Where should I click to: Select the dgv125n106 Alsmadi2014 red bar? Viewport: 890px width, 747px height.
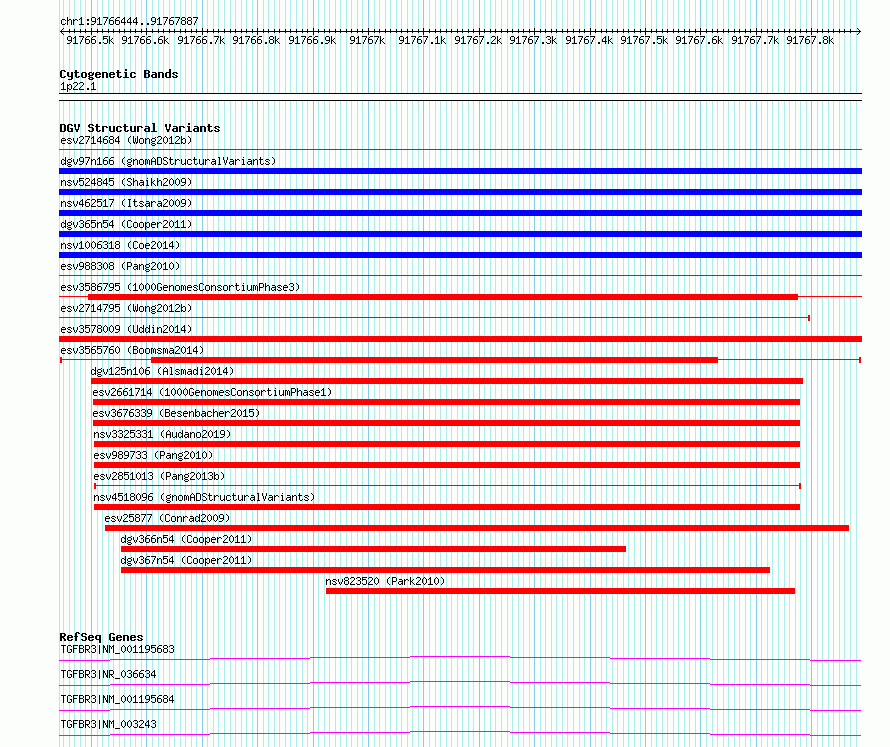(447, 381)
